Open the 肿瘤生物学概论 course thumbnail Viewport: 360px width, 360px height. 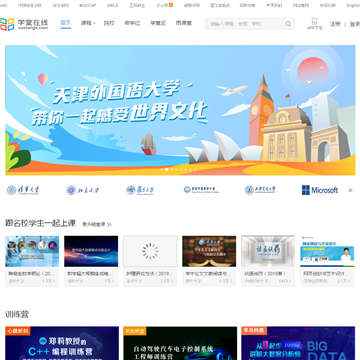point(32,251)
